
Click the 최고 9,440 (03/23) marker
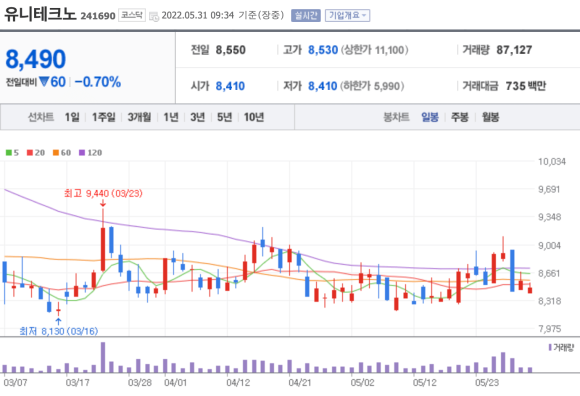click(x=103, y=193)
